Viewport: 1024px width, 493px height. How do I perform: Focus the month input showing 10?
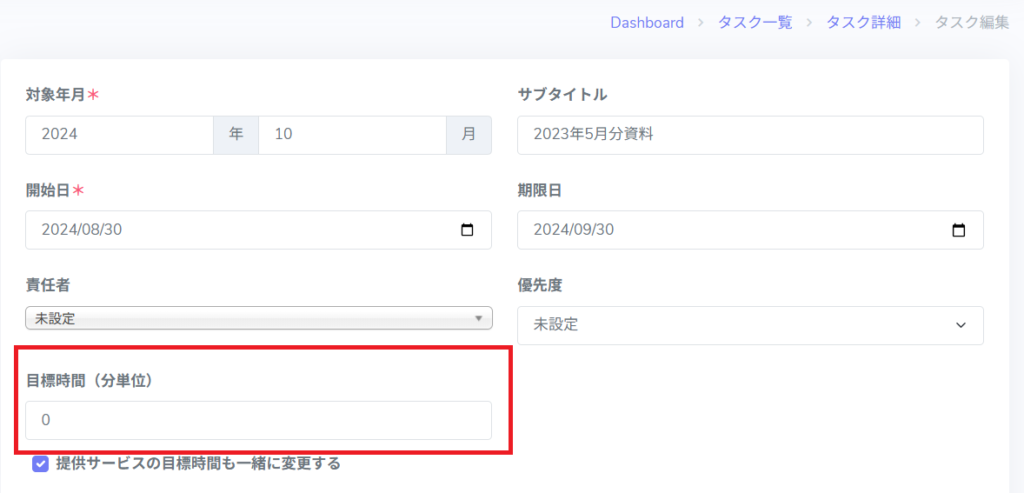351,135
